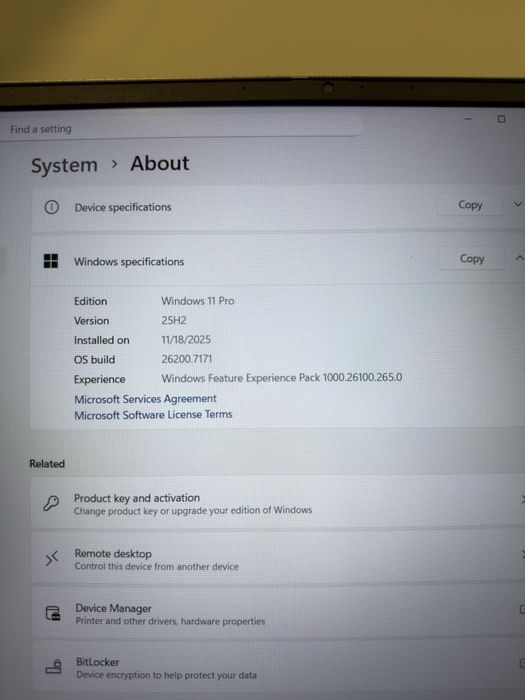Click the Device Manager icon
Screen dimensions: 525x700
[53, 613]
